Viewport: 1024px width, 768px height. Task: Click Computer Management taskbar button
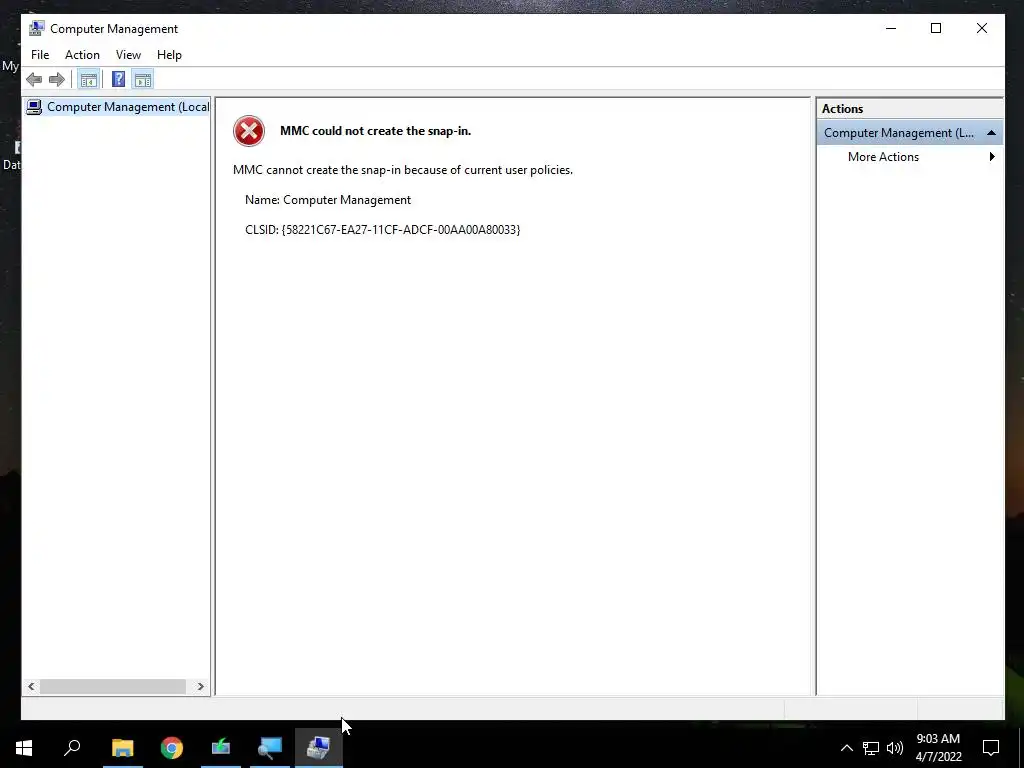pos(319,748)
